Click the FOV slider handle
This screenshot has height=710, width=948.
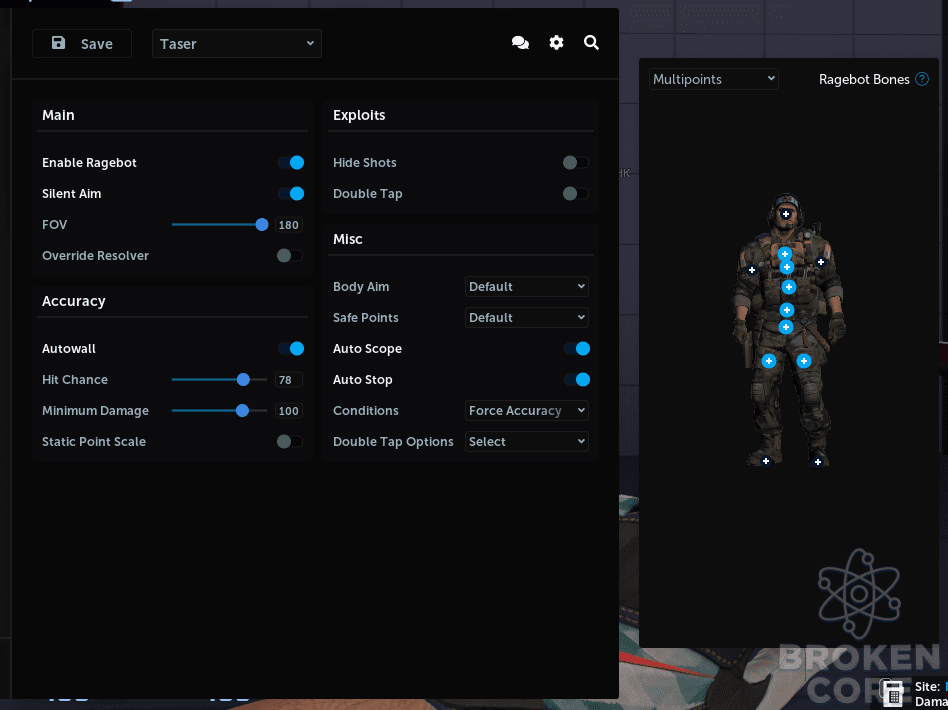[x=262, y=225]
